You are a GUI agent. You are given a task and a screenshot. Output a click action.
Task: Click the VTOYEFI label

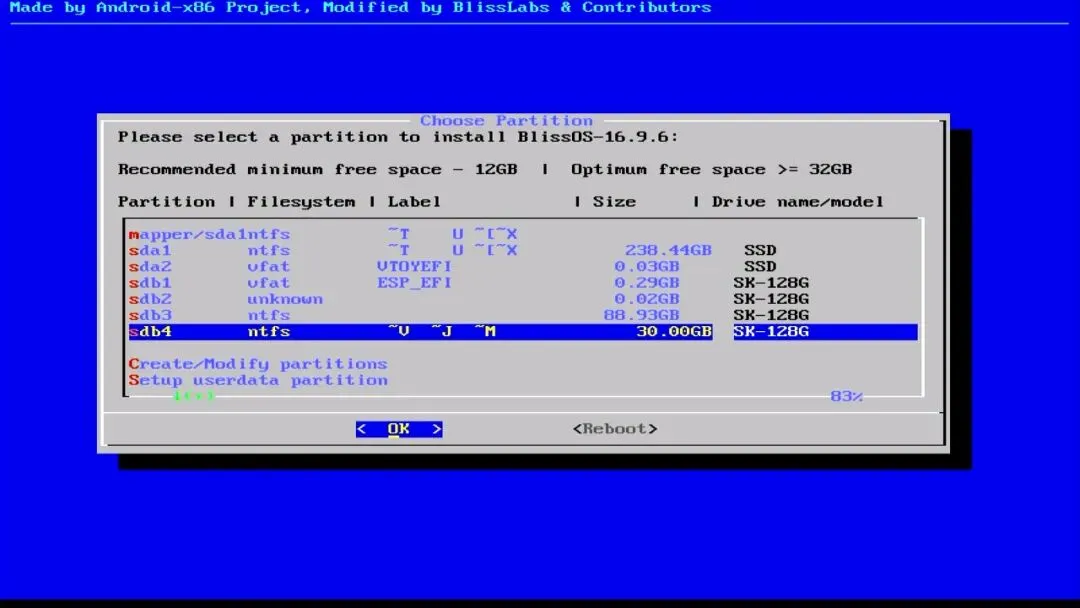[x=414, y=266]
